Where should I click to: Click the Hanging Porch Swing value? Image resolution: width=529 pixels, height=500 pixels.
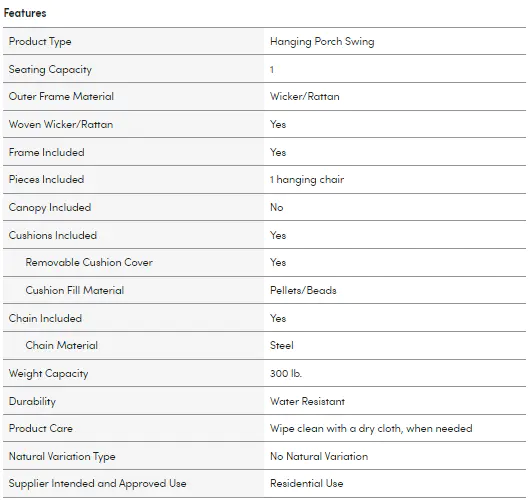point(322,42)
